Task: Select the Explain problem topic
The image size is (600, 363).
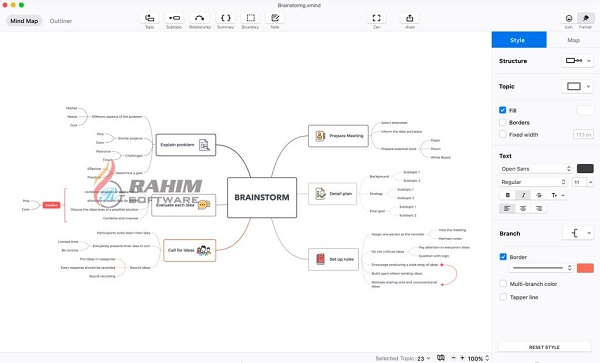Action: [186, 145]
